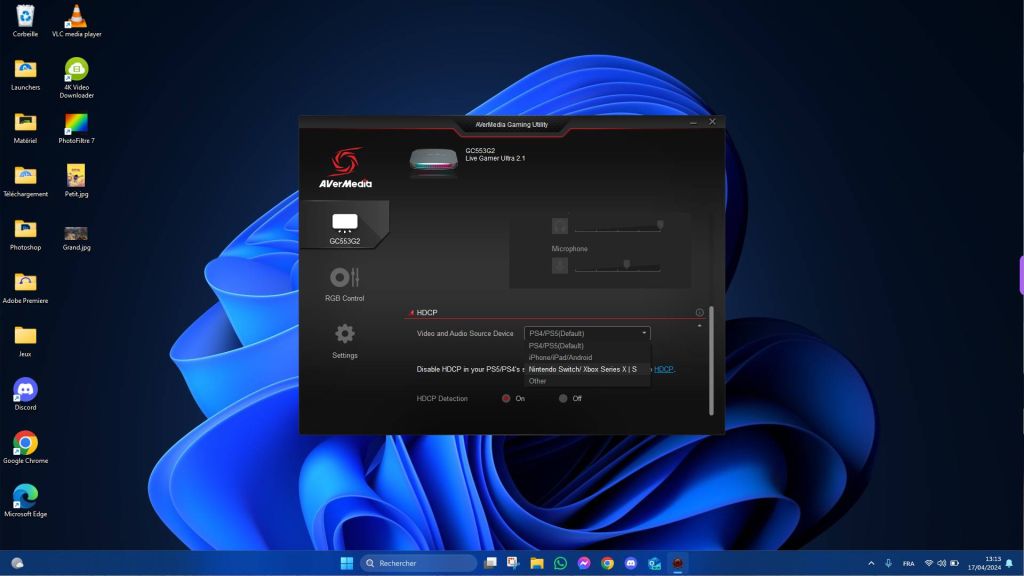Open the RGB Control section
This screenshot has width=1024, height=576.
click(x=344, y=284)
